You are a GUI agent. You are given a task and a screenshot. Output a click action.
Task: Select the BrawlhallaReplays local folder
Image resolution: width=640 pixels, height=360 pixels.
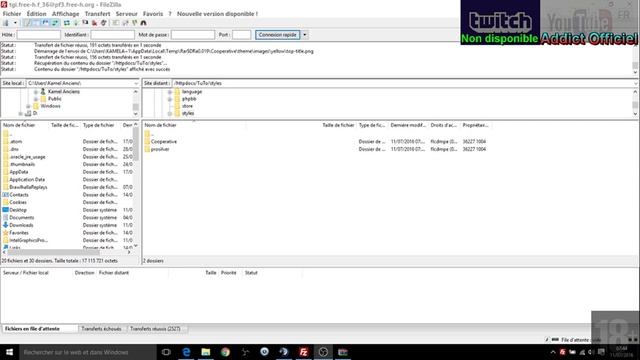click(28, 187)
